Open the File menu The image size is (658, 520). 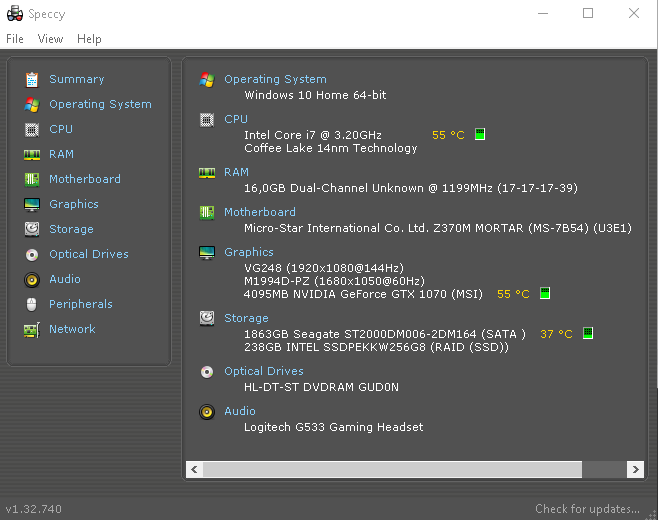15,39
